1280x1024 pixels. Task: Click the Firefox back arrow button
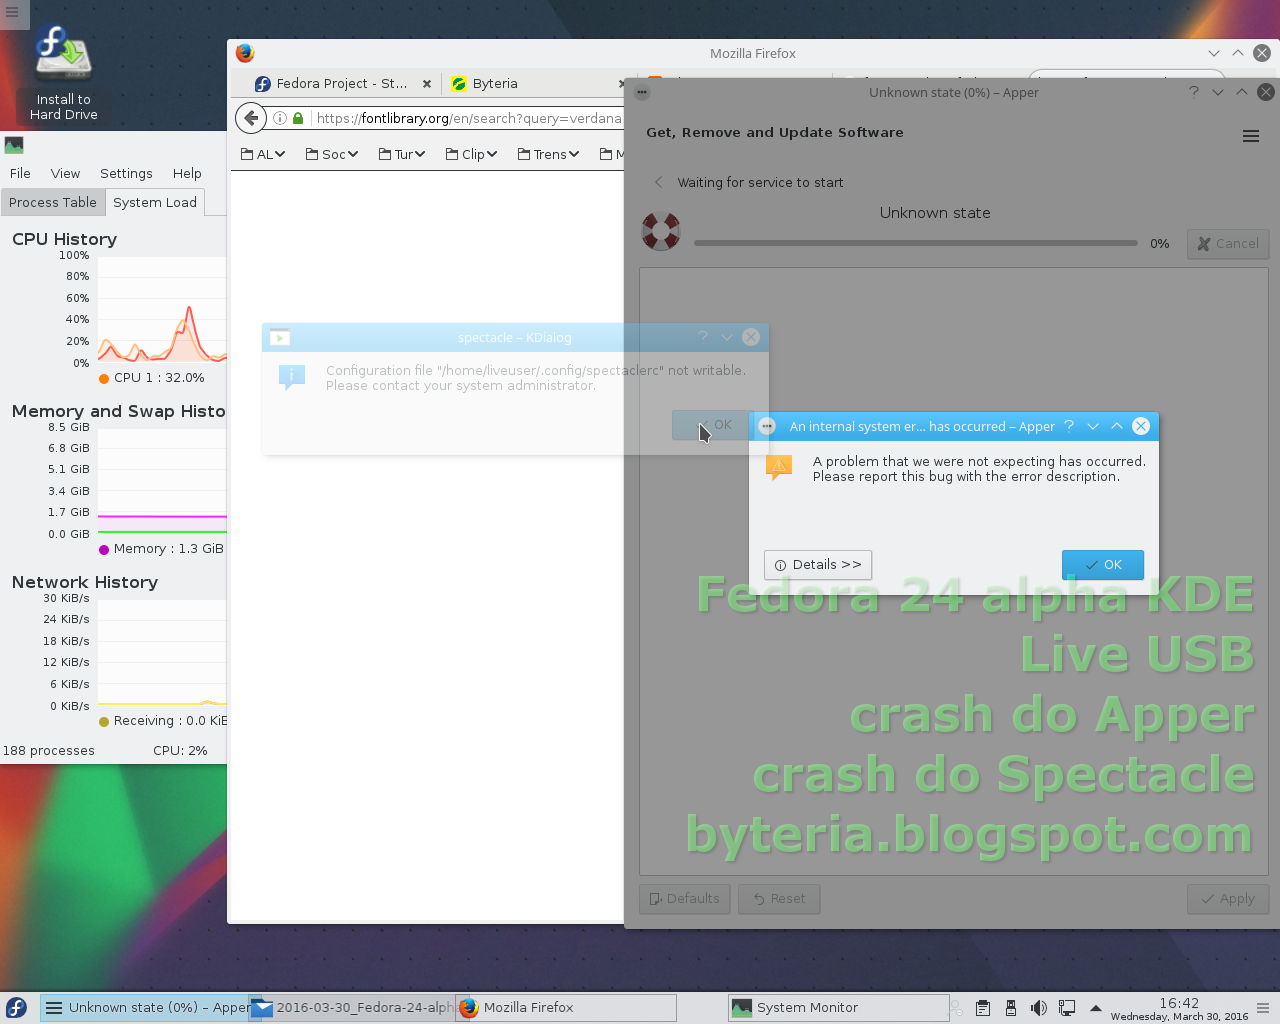(x=251, y=118)
